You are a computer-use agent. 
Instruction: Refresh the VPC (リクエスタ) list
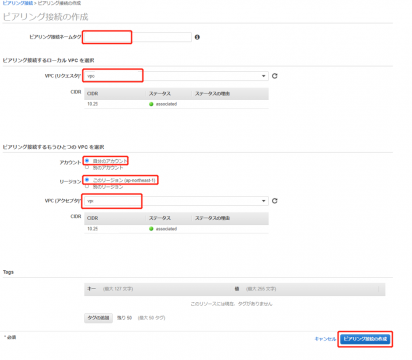pyautogui.click(x=275, y=76)
